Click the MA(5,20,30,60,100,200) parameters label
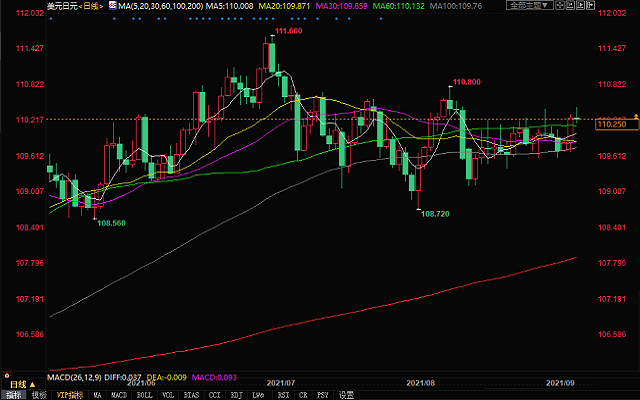The image size is (640, 400). (x=159, y=6)
